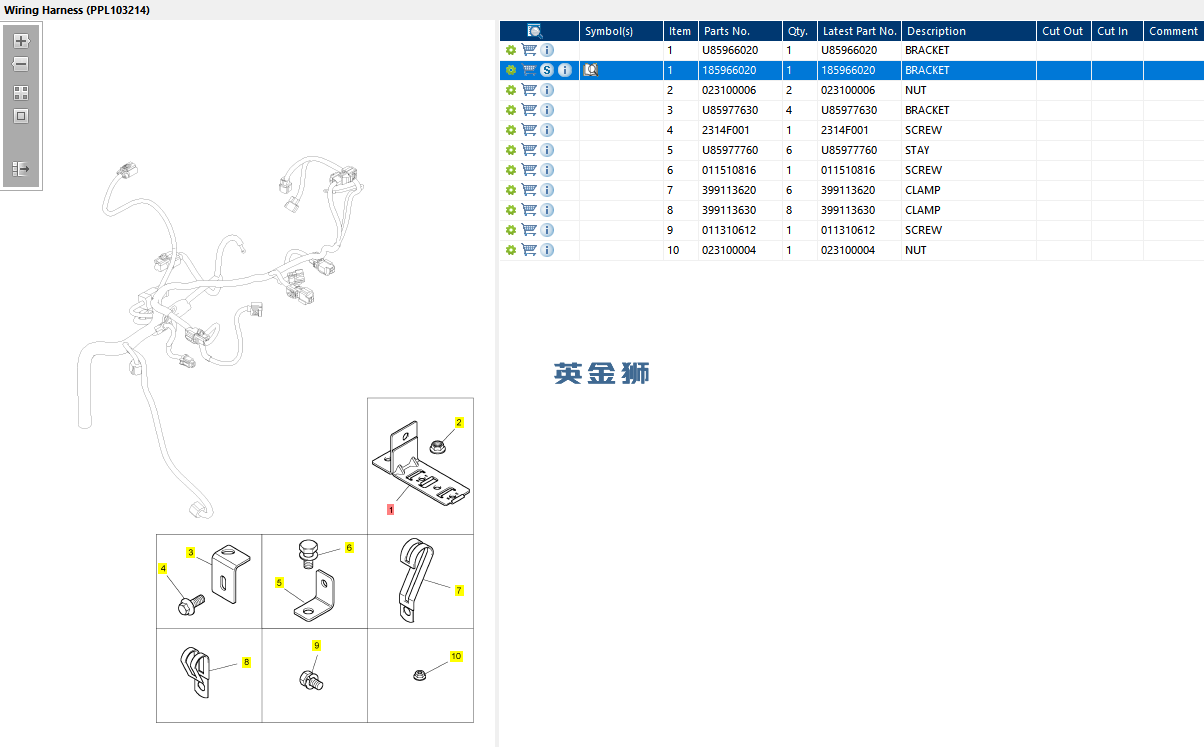Click the quantity 8 cell for CLAMP
Image resolution: width=1204 pixels, height=747 pixels.
(800, 210)
